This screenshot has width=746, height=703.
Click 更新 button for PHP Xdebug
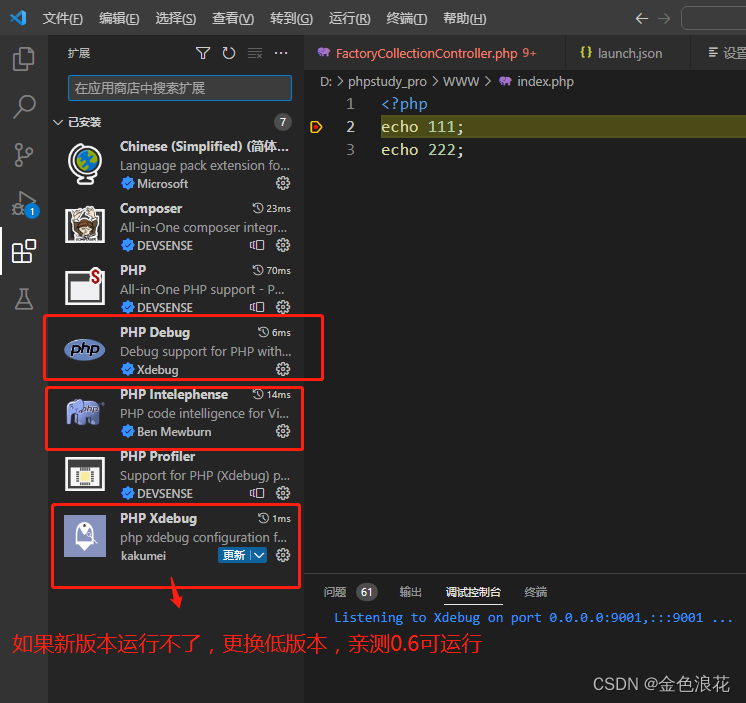(234, 555)
